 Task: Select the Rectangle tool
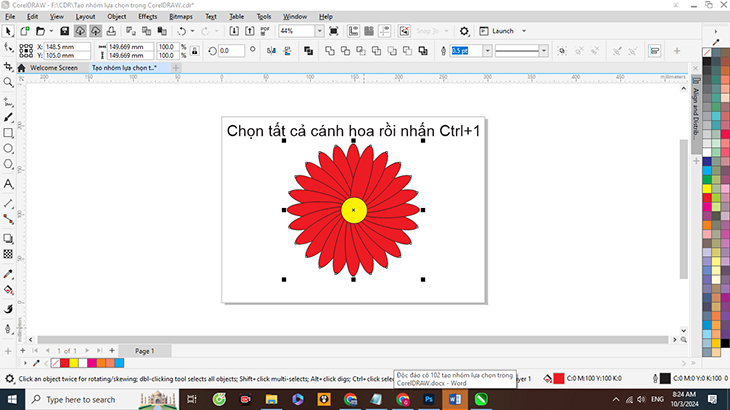[8, 133]
